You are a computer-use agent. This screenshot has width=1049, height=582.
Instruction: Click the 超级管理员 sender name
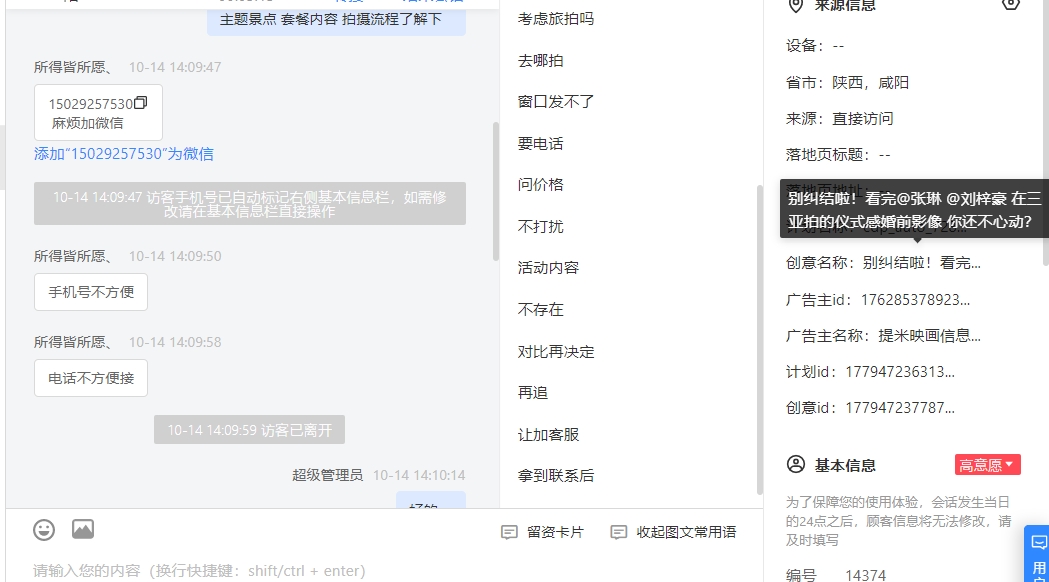pyautogui.click(x=327, y=476)
